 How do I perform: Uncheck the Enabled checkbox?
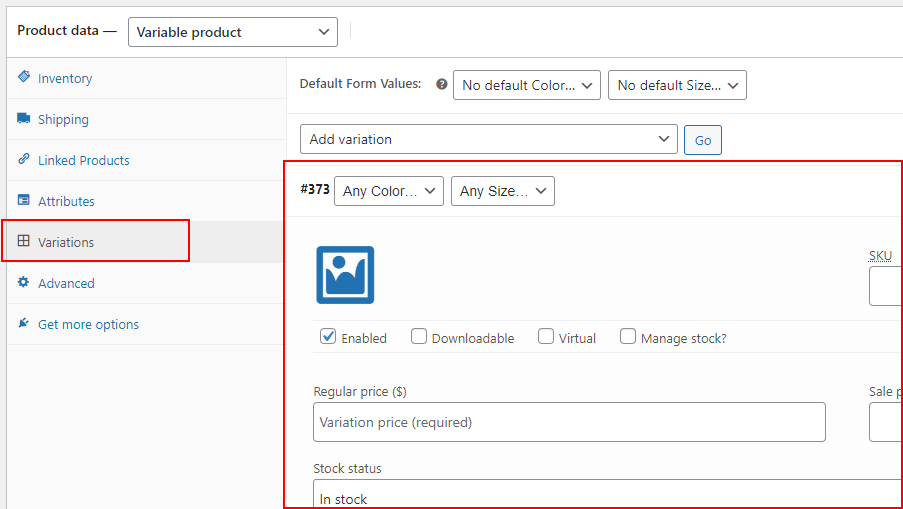click(x=328, y=336)
